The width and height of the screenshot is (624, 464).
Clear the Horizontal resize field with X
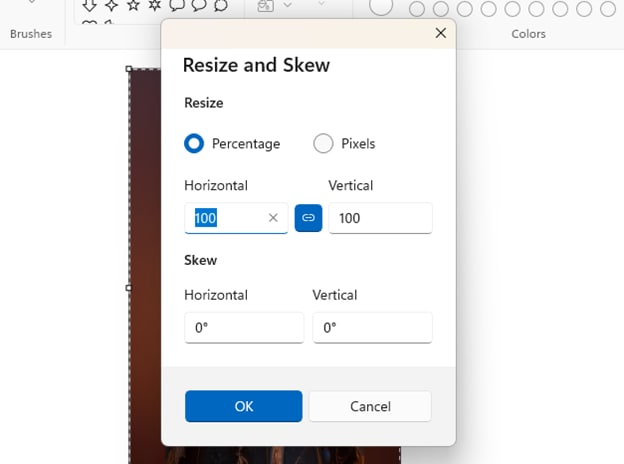coord(273,217)
